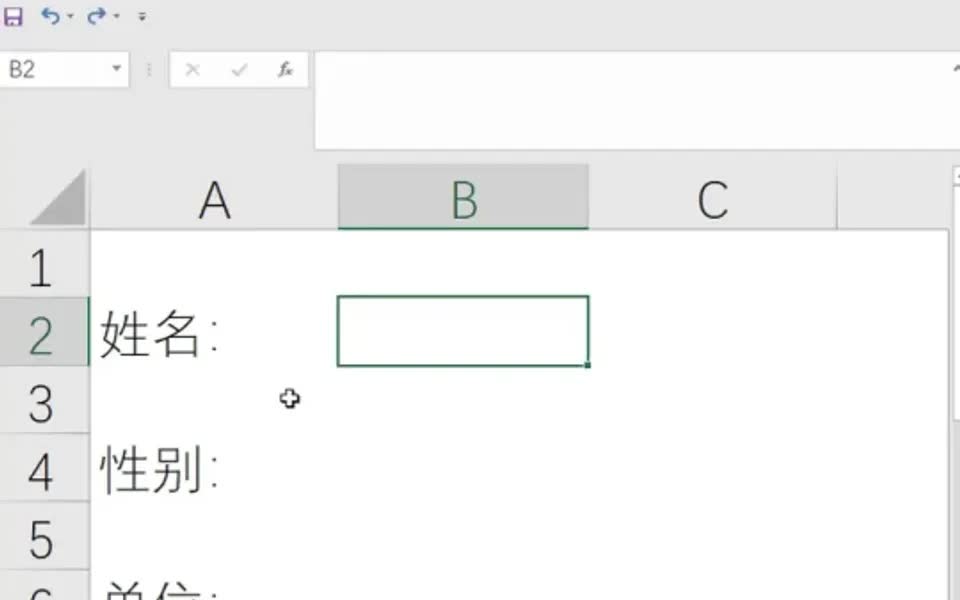Click the Enter checkmark icon in formula bar

click(x=239, y=69)
